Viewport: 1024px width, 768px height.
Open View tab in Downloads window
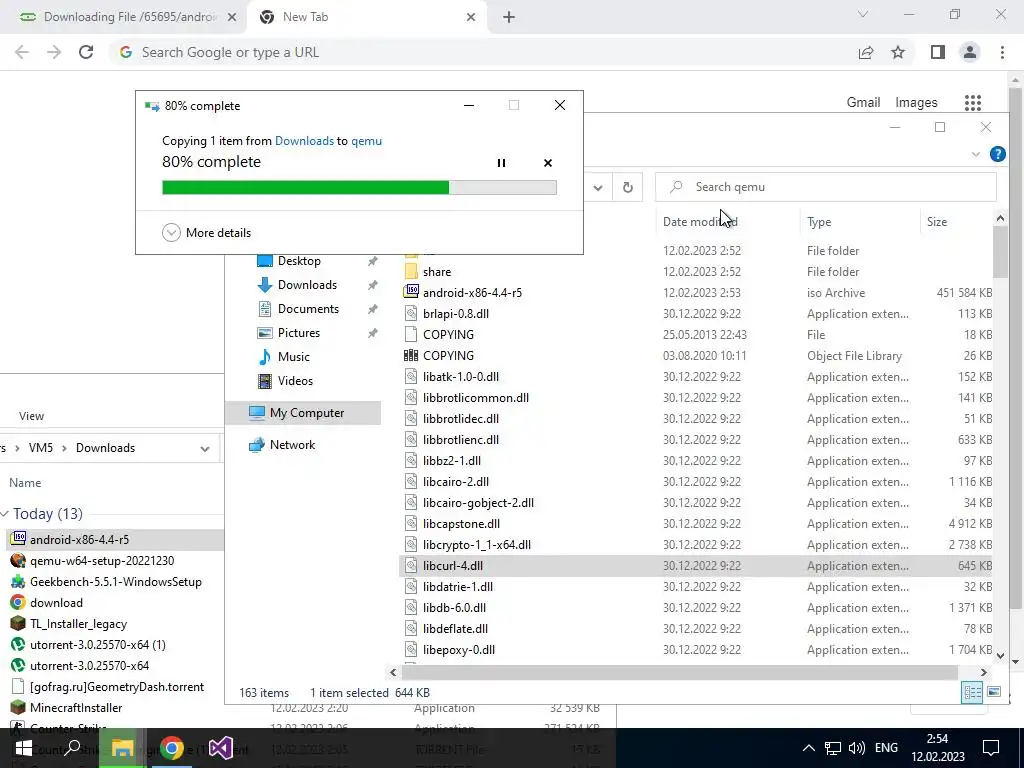(x=31, y=416)
